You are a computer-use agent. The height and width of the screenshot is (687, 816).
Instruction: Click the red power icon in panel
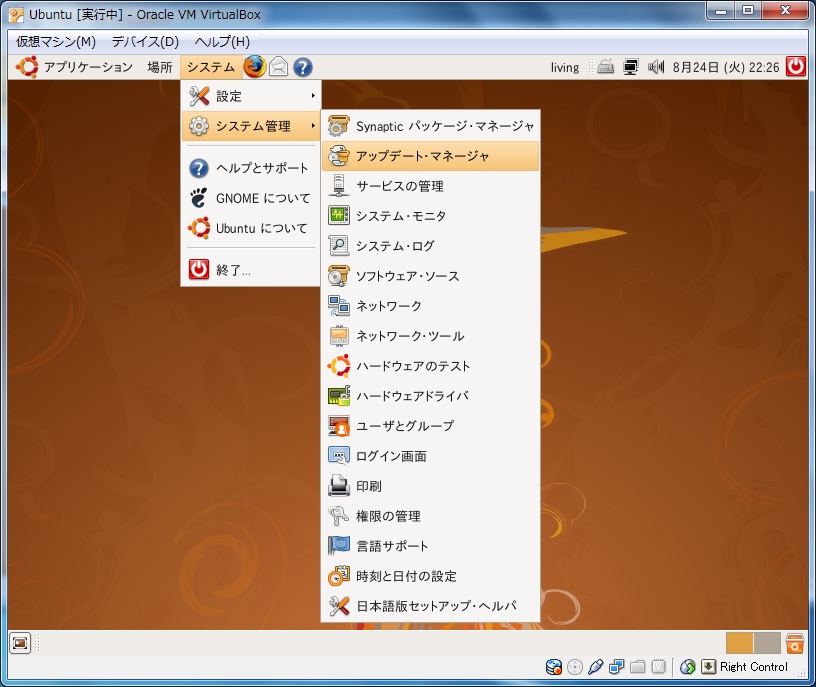[795, 67]
